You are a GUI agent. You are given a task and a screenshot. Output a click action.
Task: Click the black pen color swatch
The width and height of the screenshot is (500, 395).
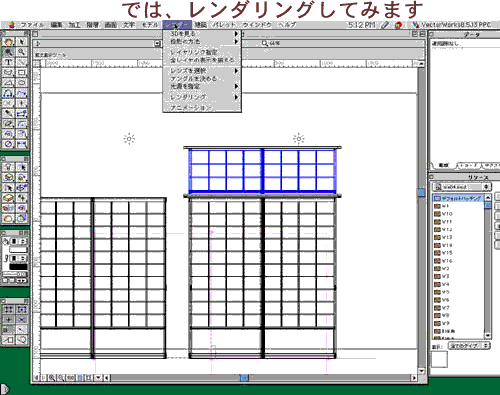tap(18, 267)
